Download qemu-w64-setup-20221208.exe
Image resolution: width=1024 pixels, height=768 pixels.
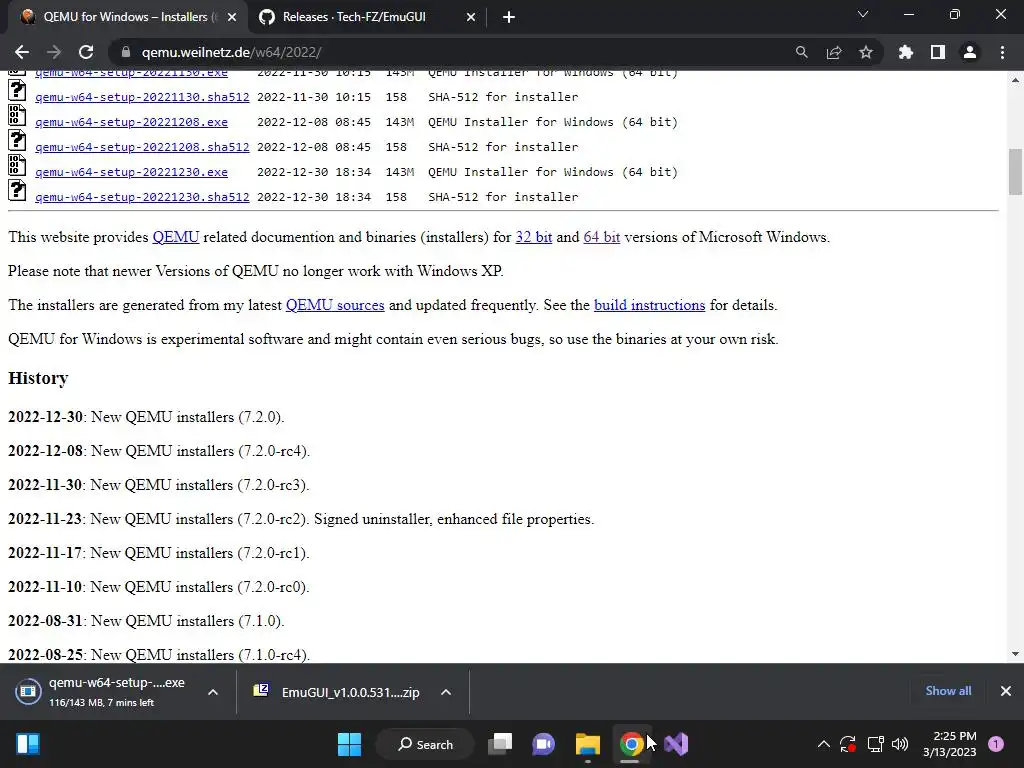click(131, 122)
